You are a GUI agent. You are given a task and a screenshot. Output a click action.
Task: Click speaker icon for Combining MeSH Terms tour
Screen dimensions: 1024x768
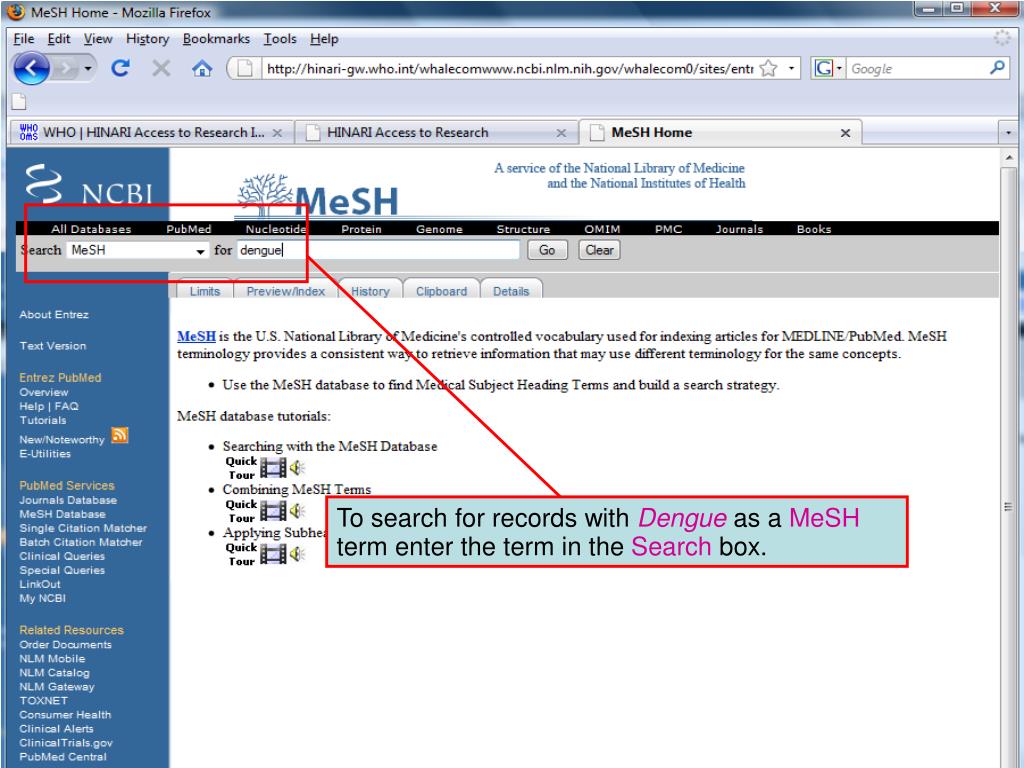tap(297, 511)
